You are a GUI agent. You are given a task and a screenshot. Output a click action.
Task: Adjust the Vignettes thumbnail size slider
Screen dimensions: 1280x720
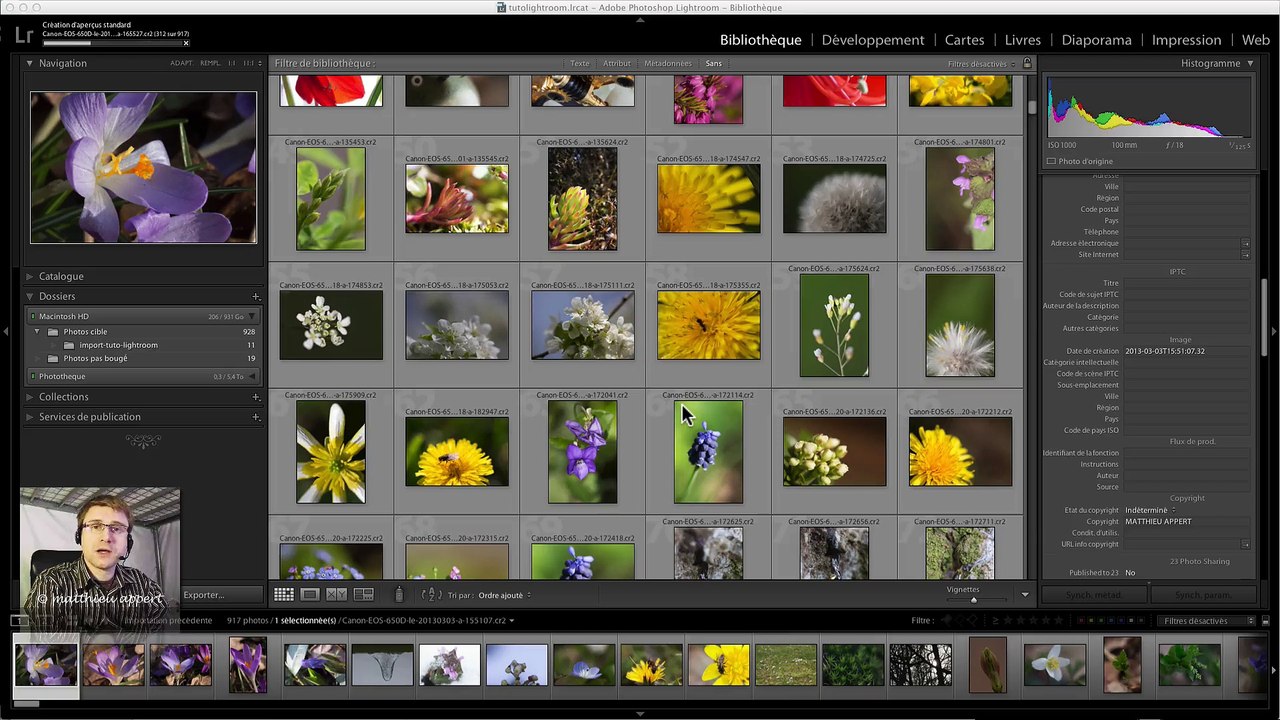click(x=973, y=600)
